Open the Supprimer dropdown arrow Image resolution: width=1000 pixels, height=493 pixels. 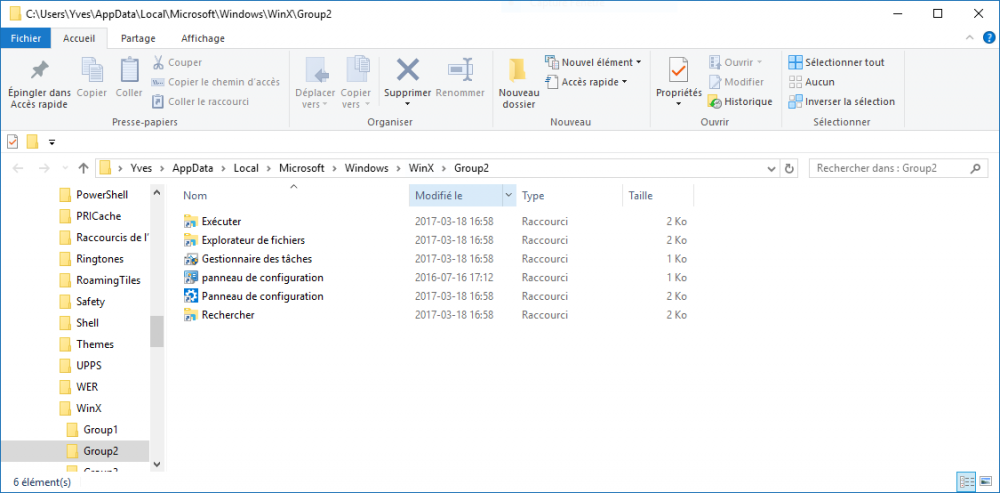click(x=408, y=105)
